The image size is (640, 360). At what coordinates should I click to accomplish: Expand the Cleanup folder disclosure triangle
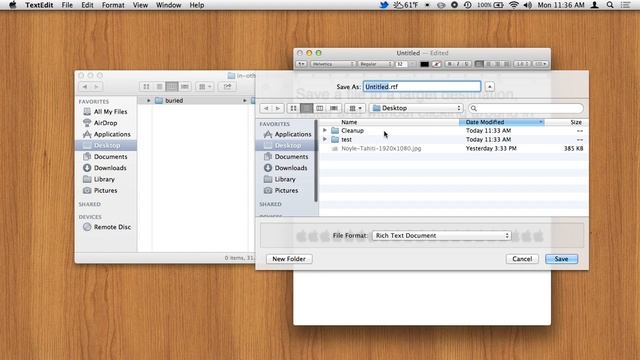click(325, 130)
